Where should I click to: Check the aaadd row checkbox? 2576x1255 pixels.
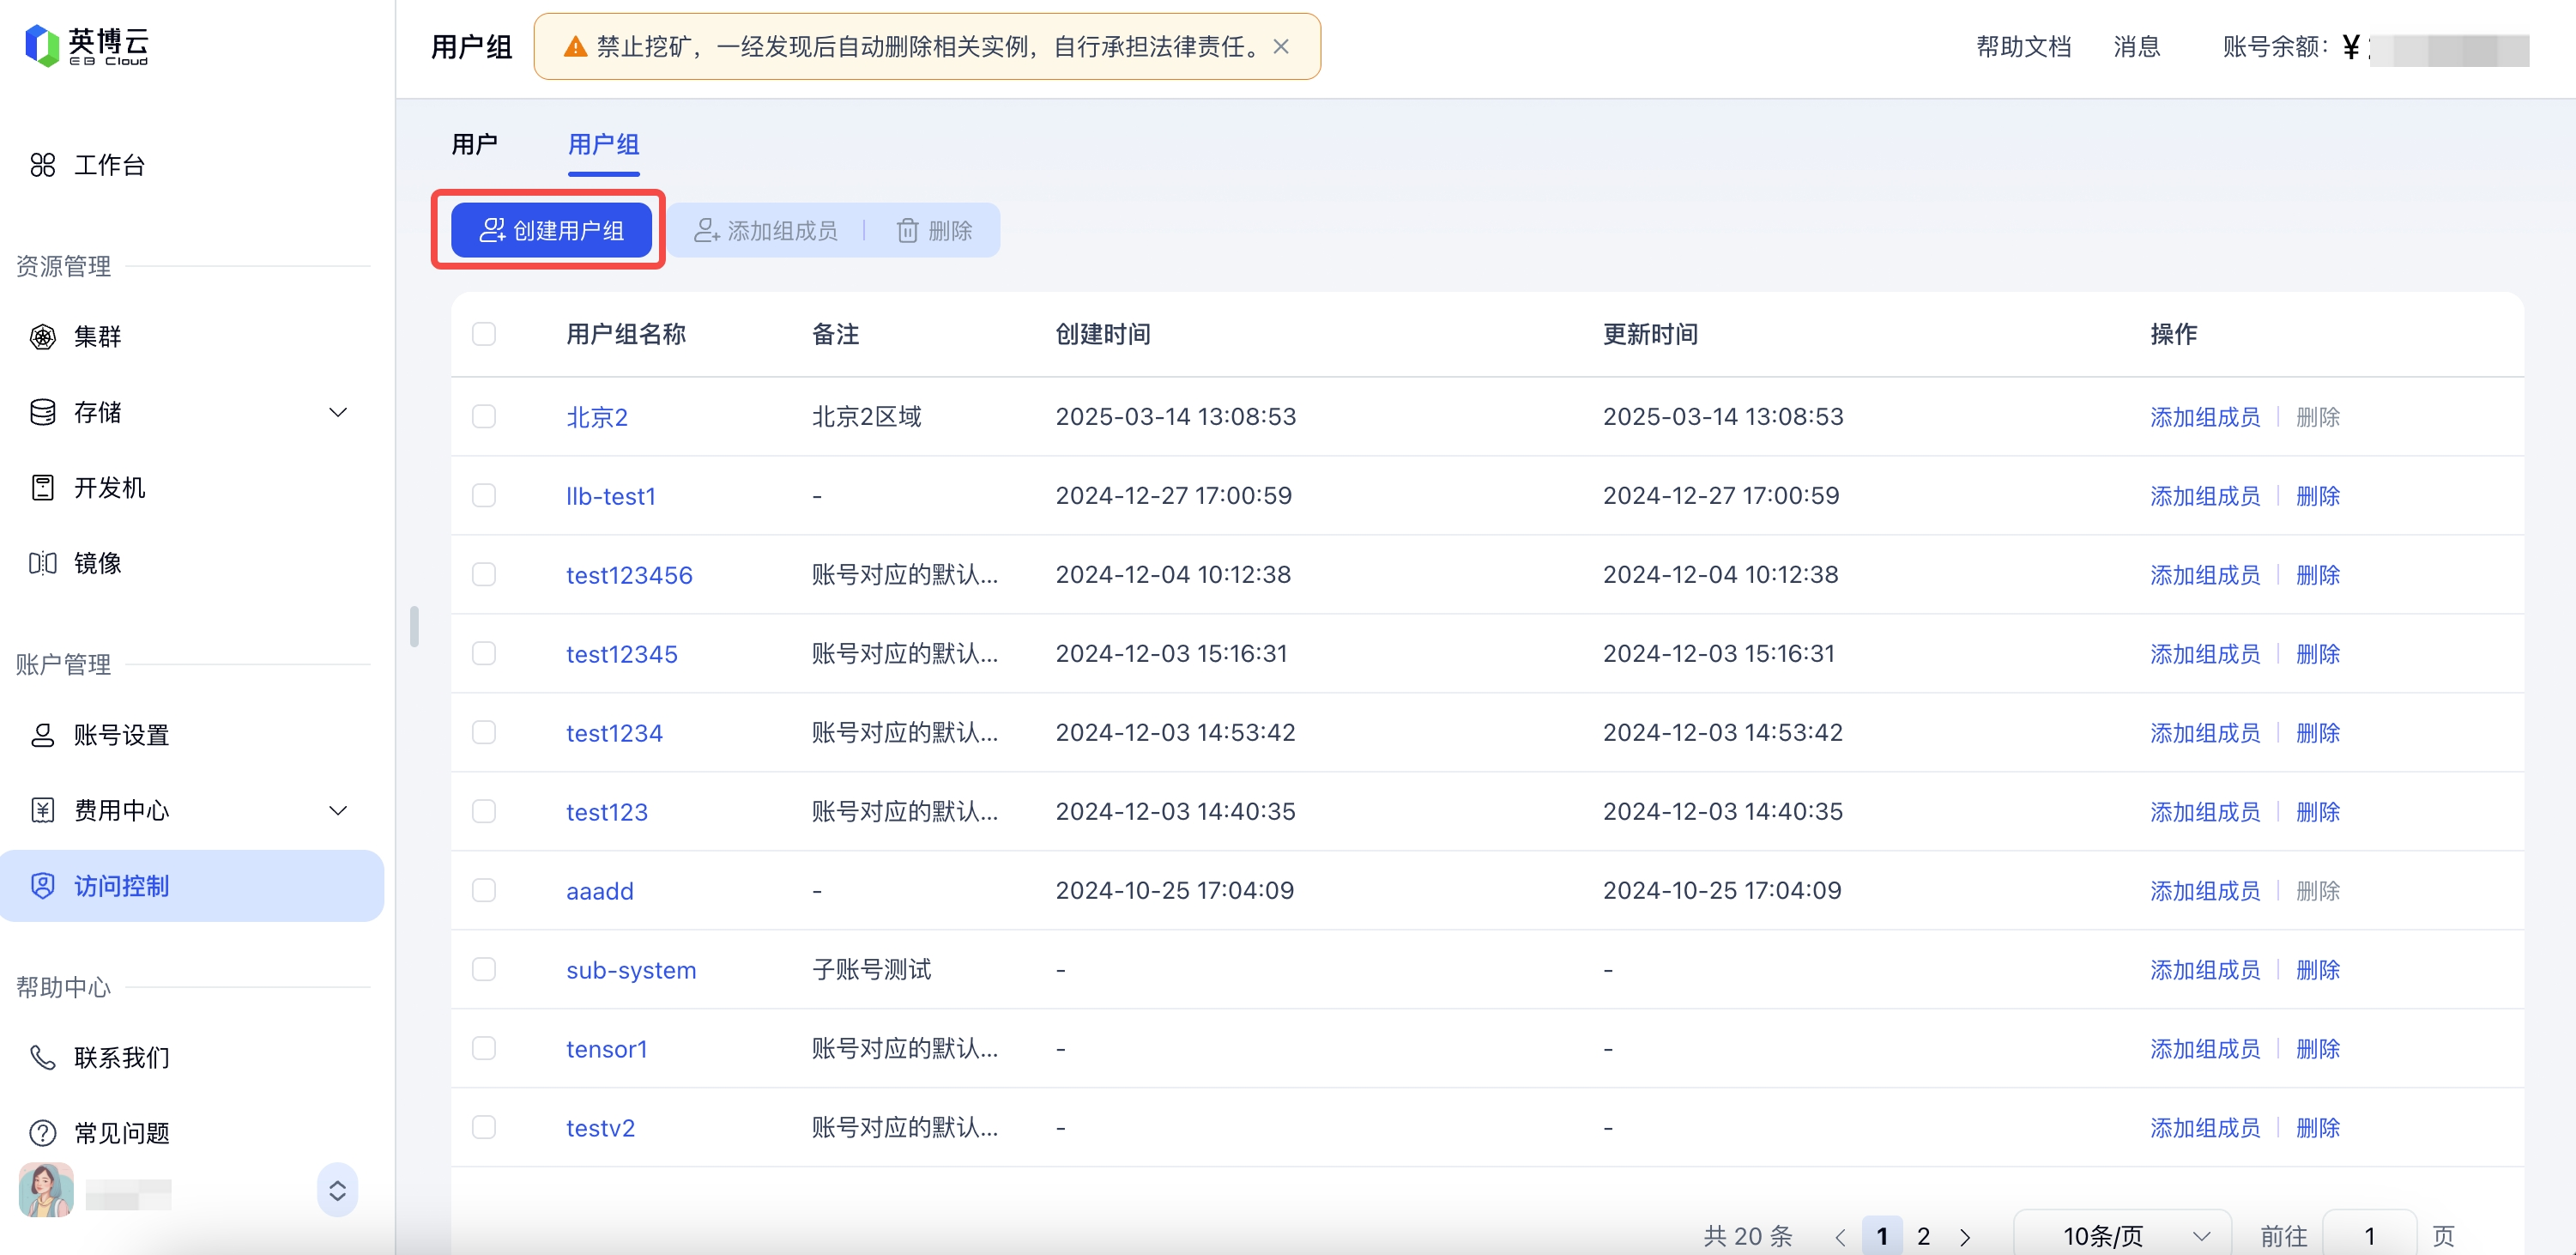coord(484,890)
